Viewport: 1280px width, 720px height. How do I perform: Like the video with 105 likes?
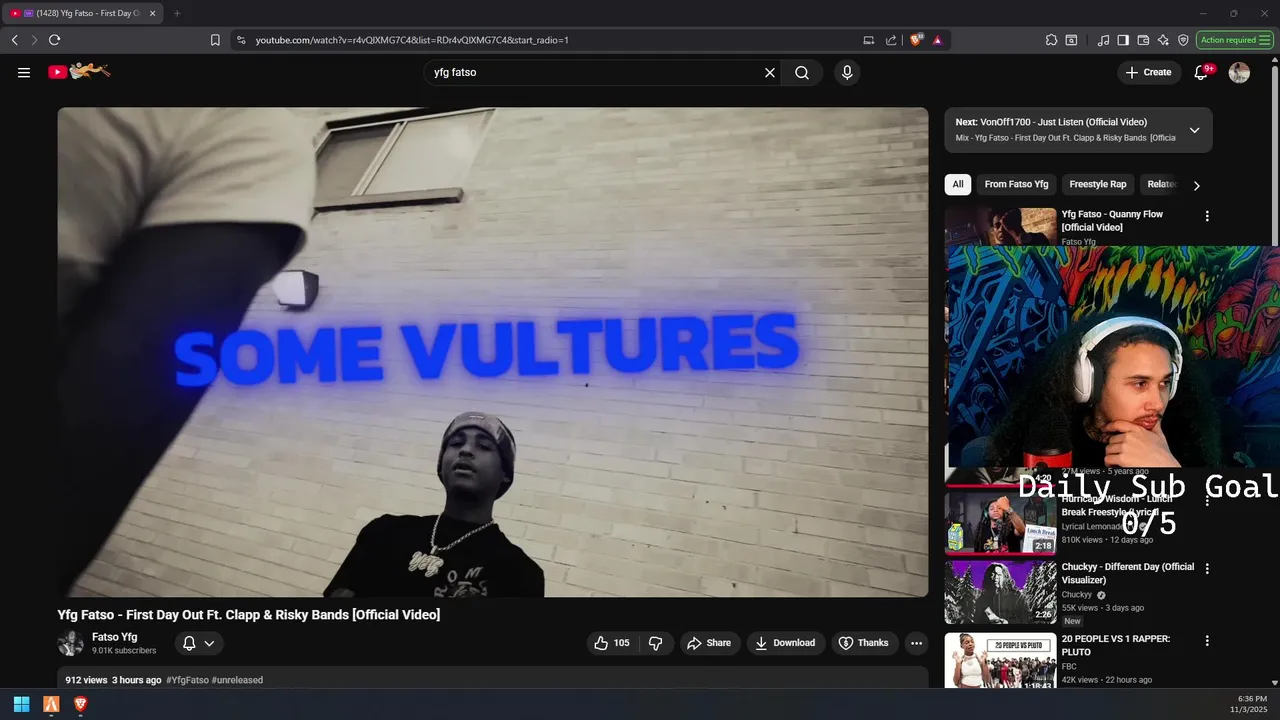click(x=612, y=643)
